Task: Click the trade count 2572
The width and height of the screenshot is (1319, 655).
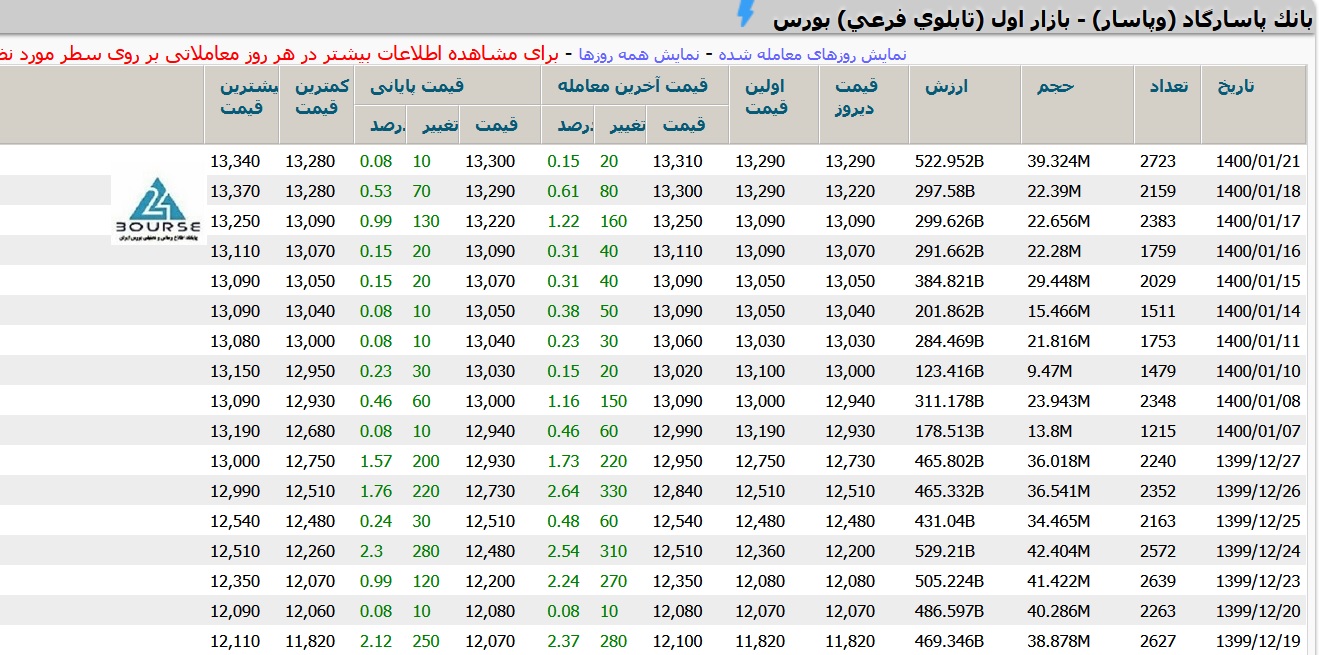Action: [x=1158, y=551]
